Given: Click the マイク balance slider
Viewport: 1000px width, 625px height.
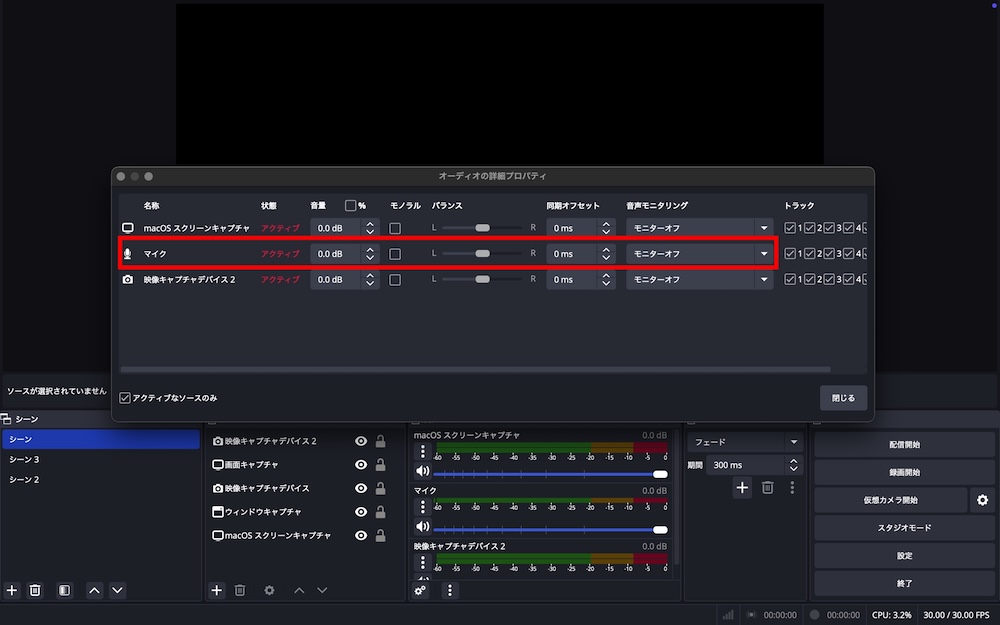Looking at the screenshot, I should [482, 254].
